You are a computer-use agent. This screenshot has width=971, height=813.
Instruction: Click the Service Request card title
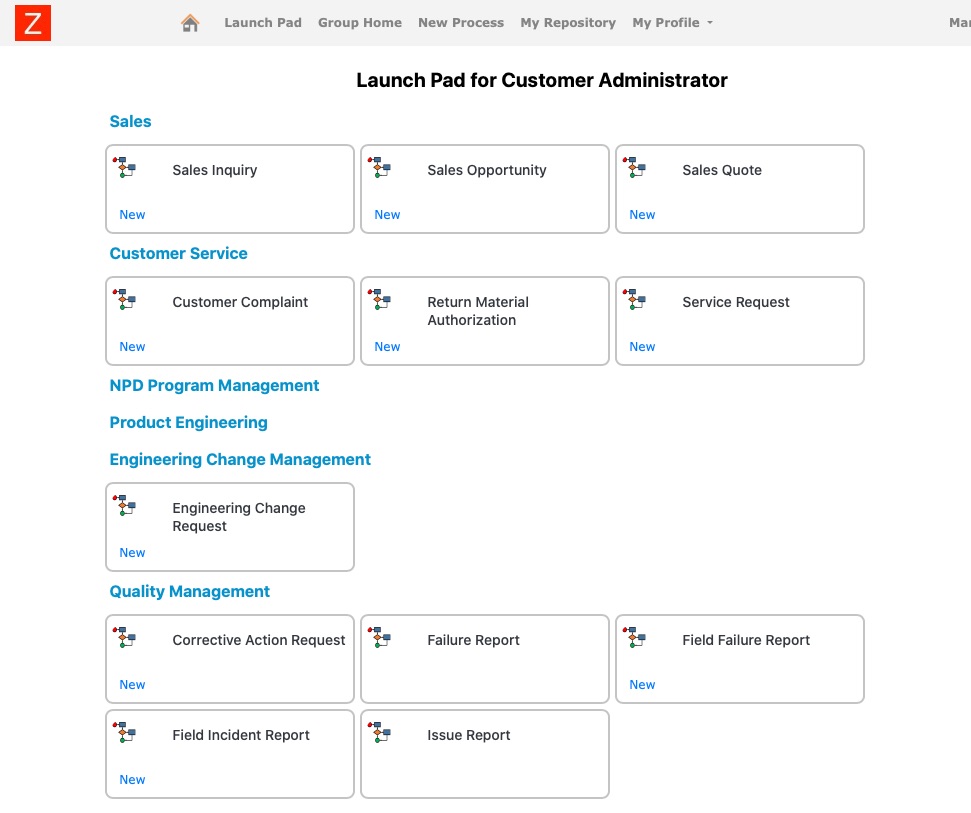coord(736,302)
